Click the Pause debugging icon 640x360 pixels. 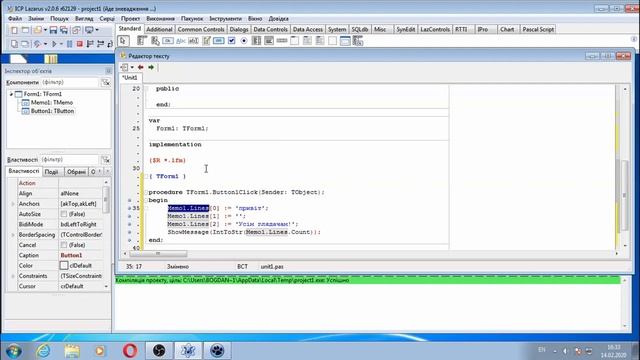[x=69, y=44]
